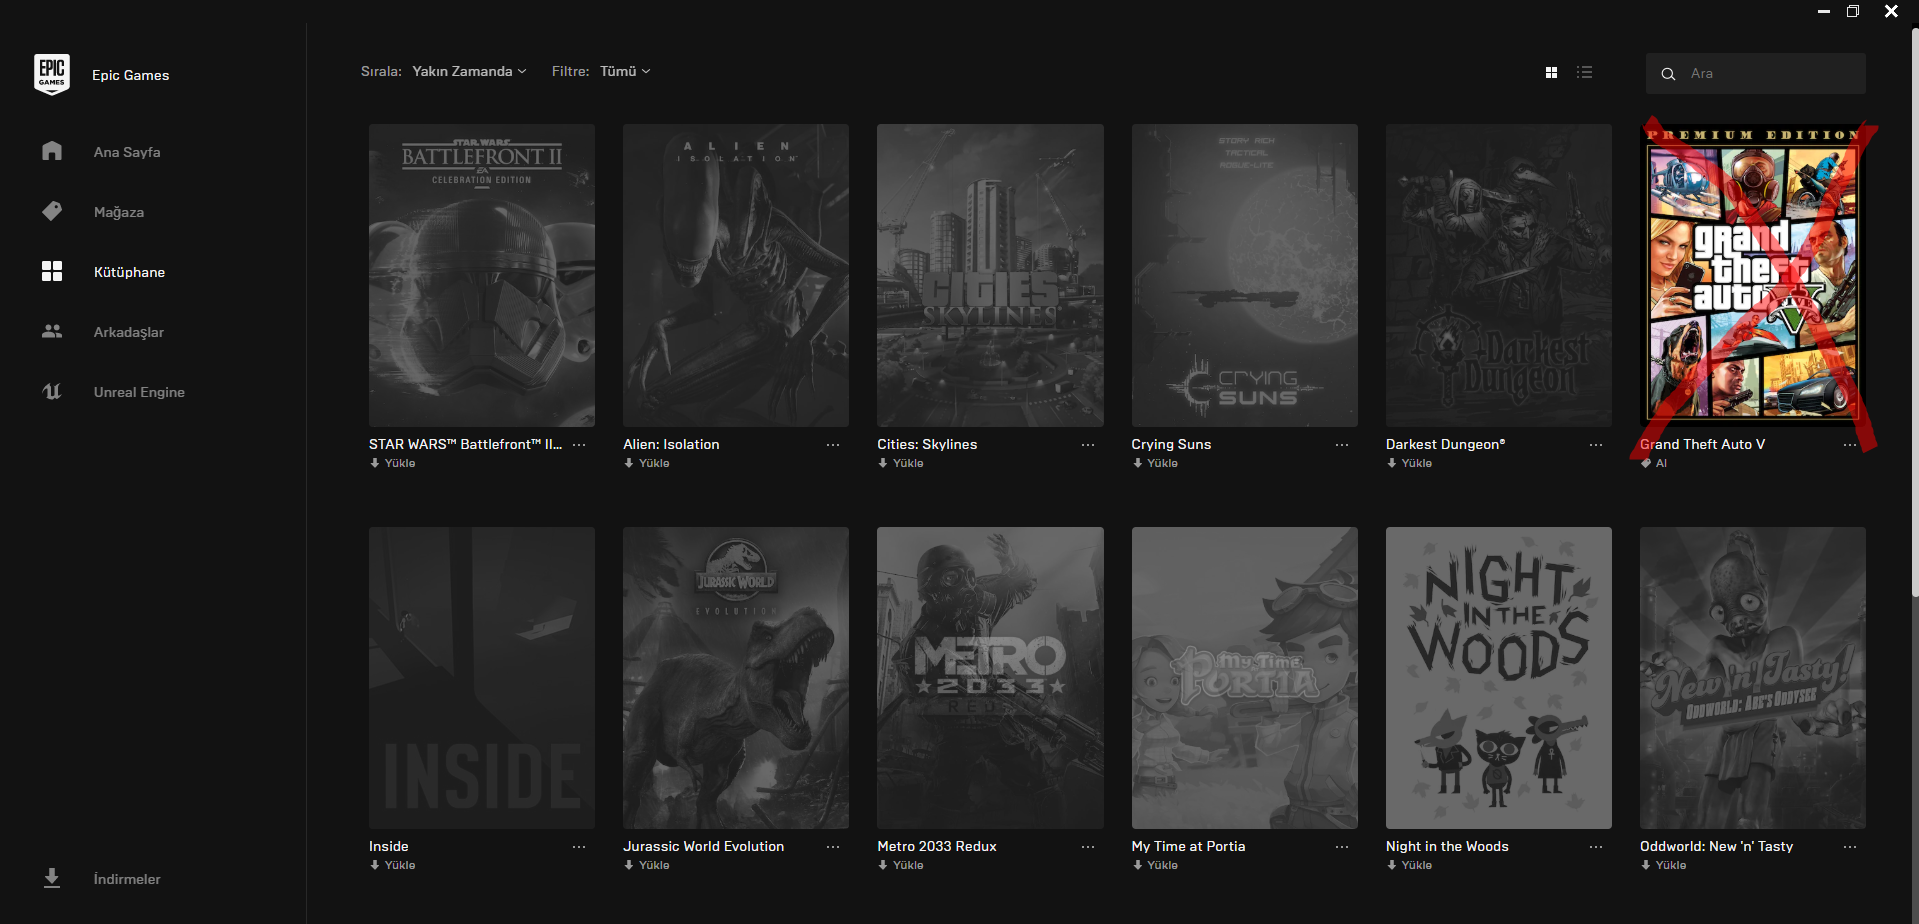This screenshot has width=1919, height=924.
Task: Click Yükle under Metro 2033 Redux
Action: pyautogui.click(x=901, y=865)
